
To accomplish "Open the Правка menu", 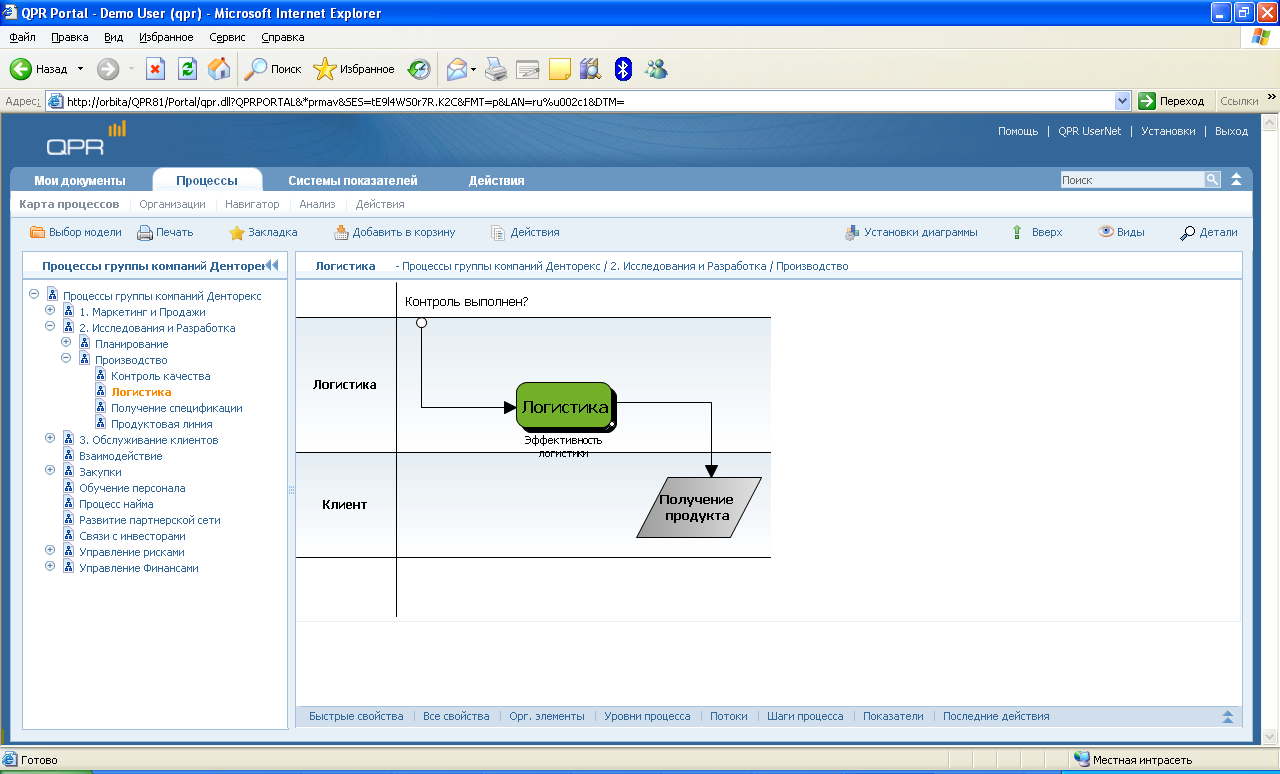I will coord(70,37).
